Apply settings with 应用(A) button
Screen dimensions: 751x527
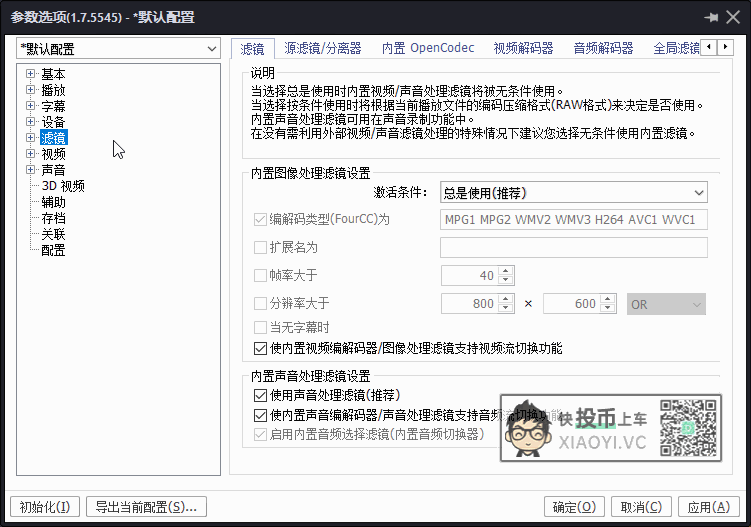point(709,507)
